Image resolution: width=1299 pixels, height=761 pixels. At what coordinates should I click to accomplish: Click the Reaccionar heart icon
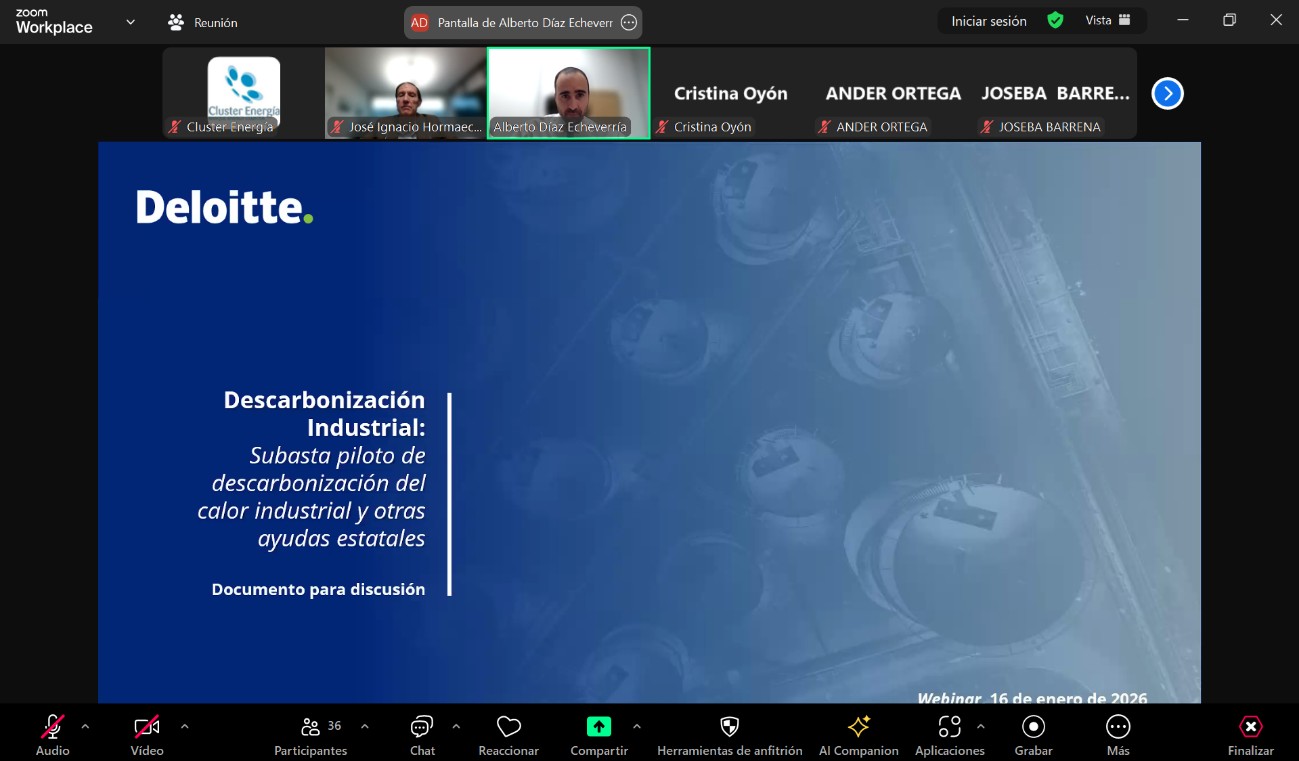pos(508,727)
